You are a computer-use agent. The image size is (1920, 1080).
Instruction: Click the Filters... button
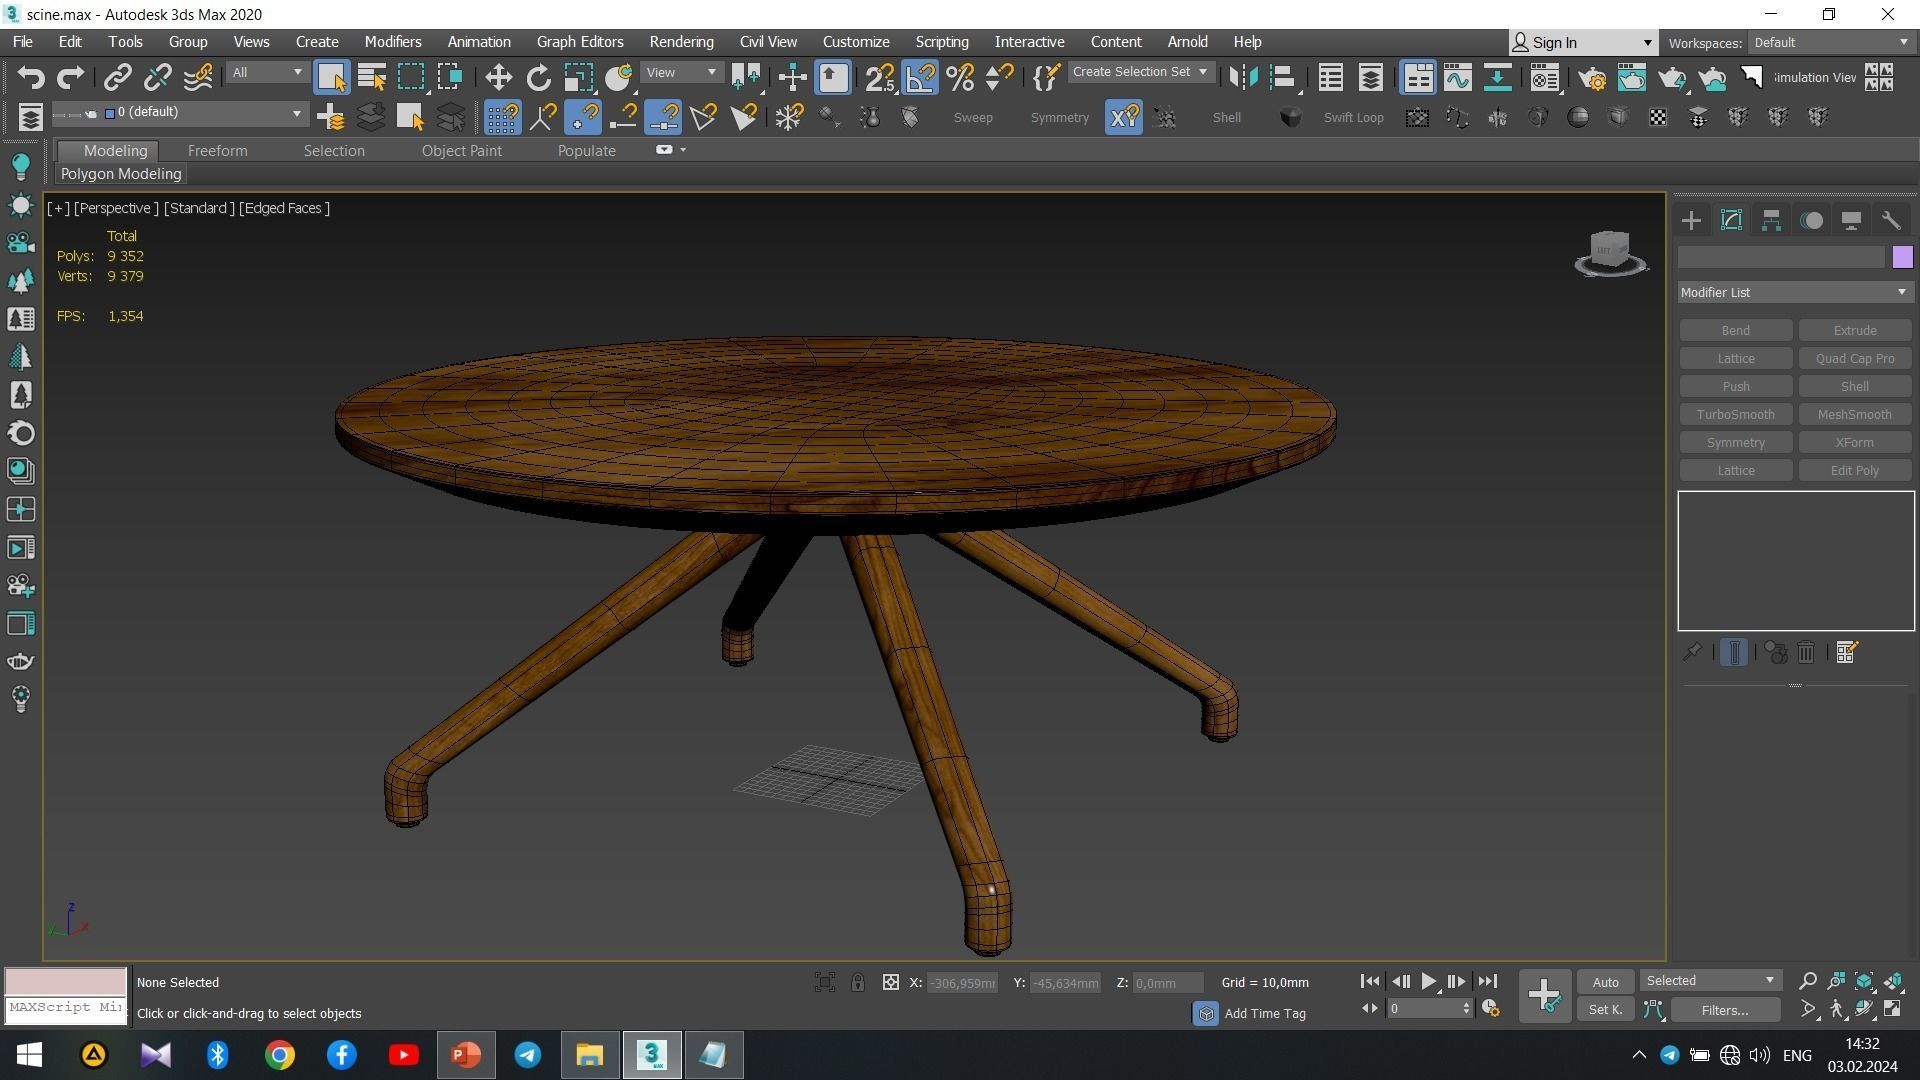(x=1725, y=1011)
